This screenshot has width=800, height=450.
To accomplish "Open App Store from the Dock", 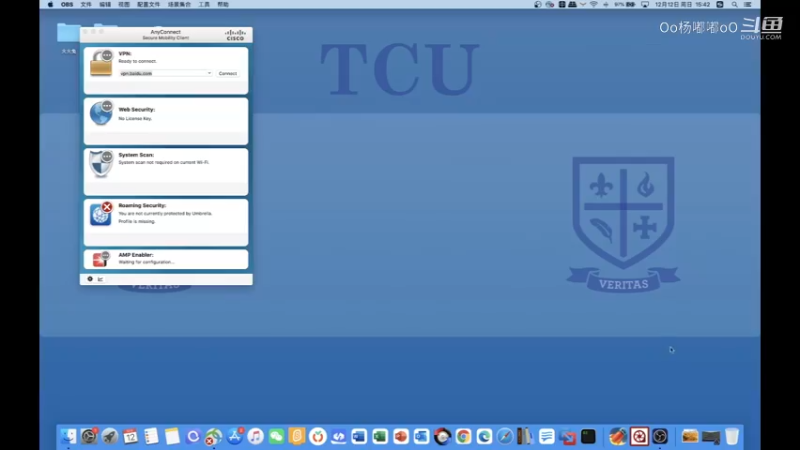I will click(235, 436).
